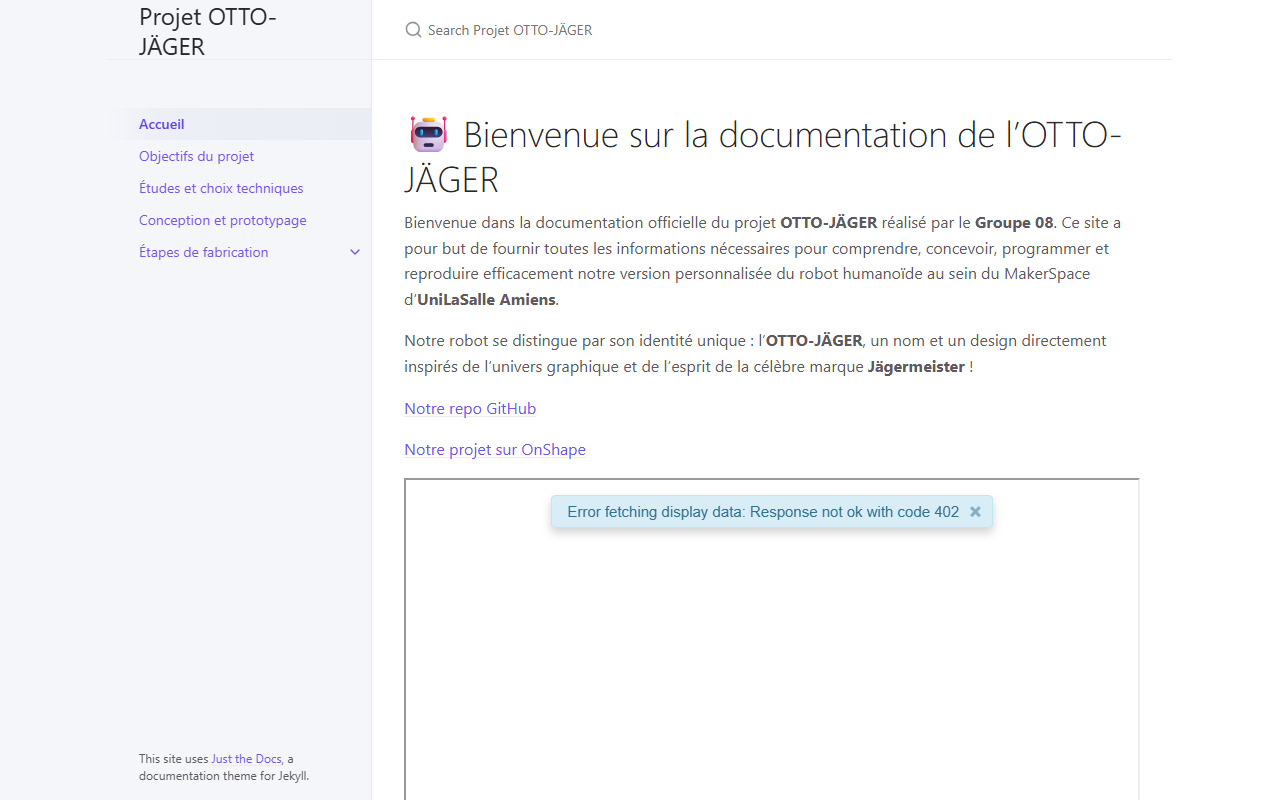1280x800 pixels.
Task: Click the search magnifier icon
Action: coord(413,30)
